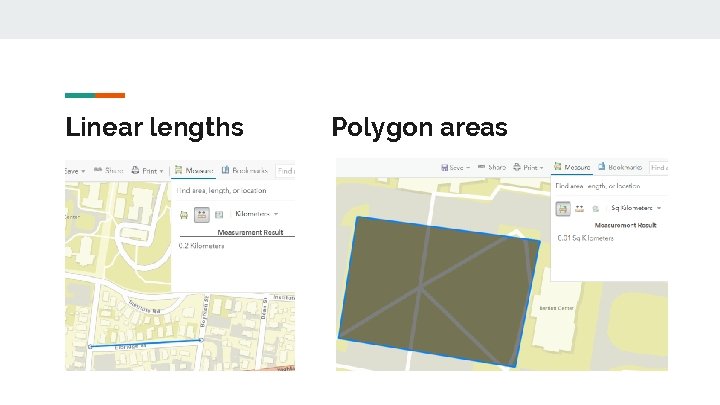Expand the Save dropdown arrow in the Linear lengths toolbar
Screen dimensions: 720x405
point(83,171)
